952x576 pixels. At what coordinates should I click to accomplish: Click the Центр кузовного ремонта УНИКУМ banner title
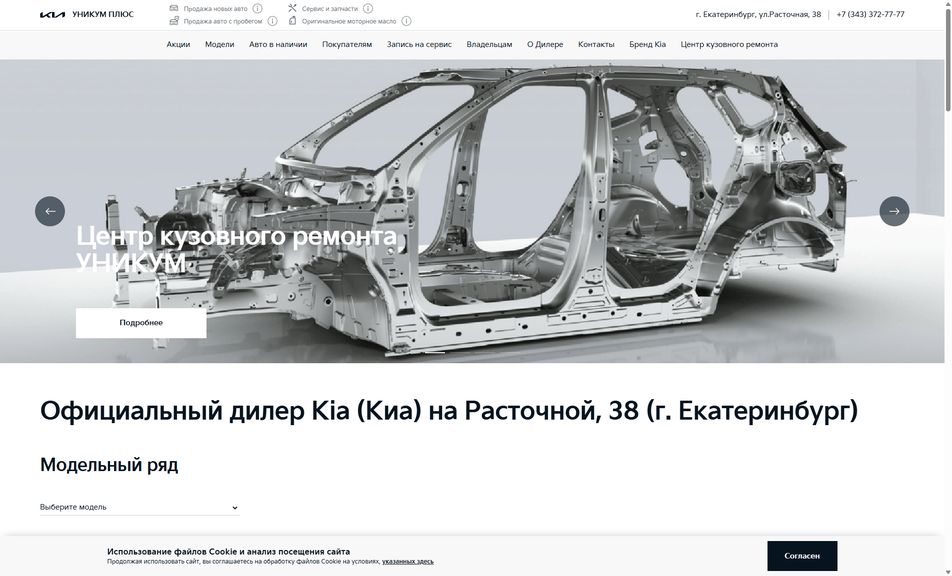tap(236, 249)
